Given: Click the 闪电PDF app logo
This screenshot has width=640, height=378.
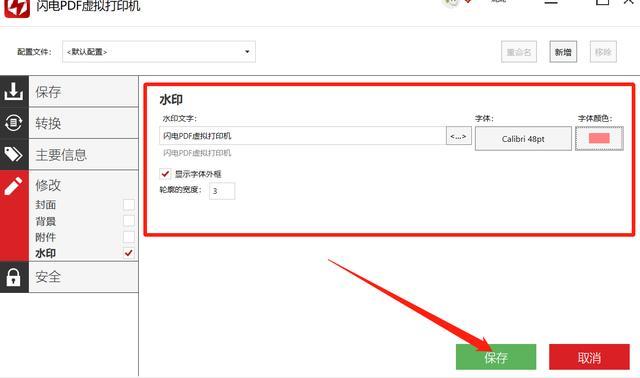Looking at the screenshot, I should [x=17, y=9].
